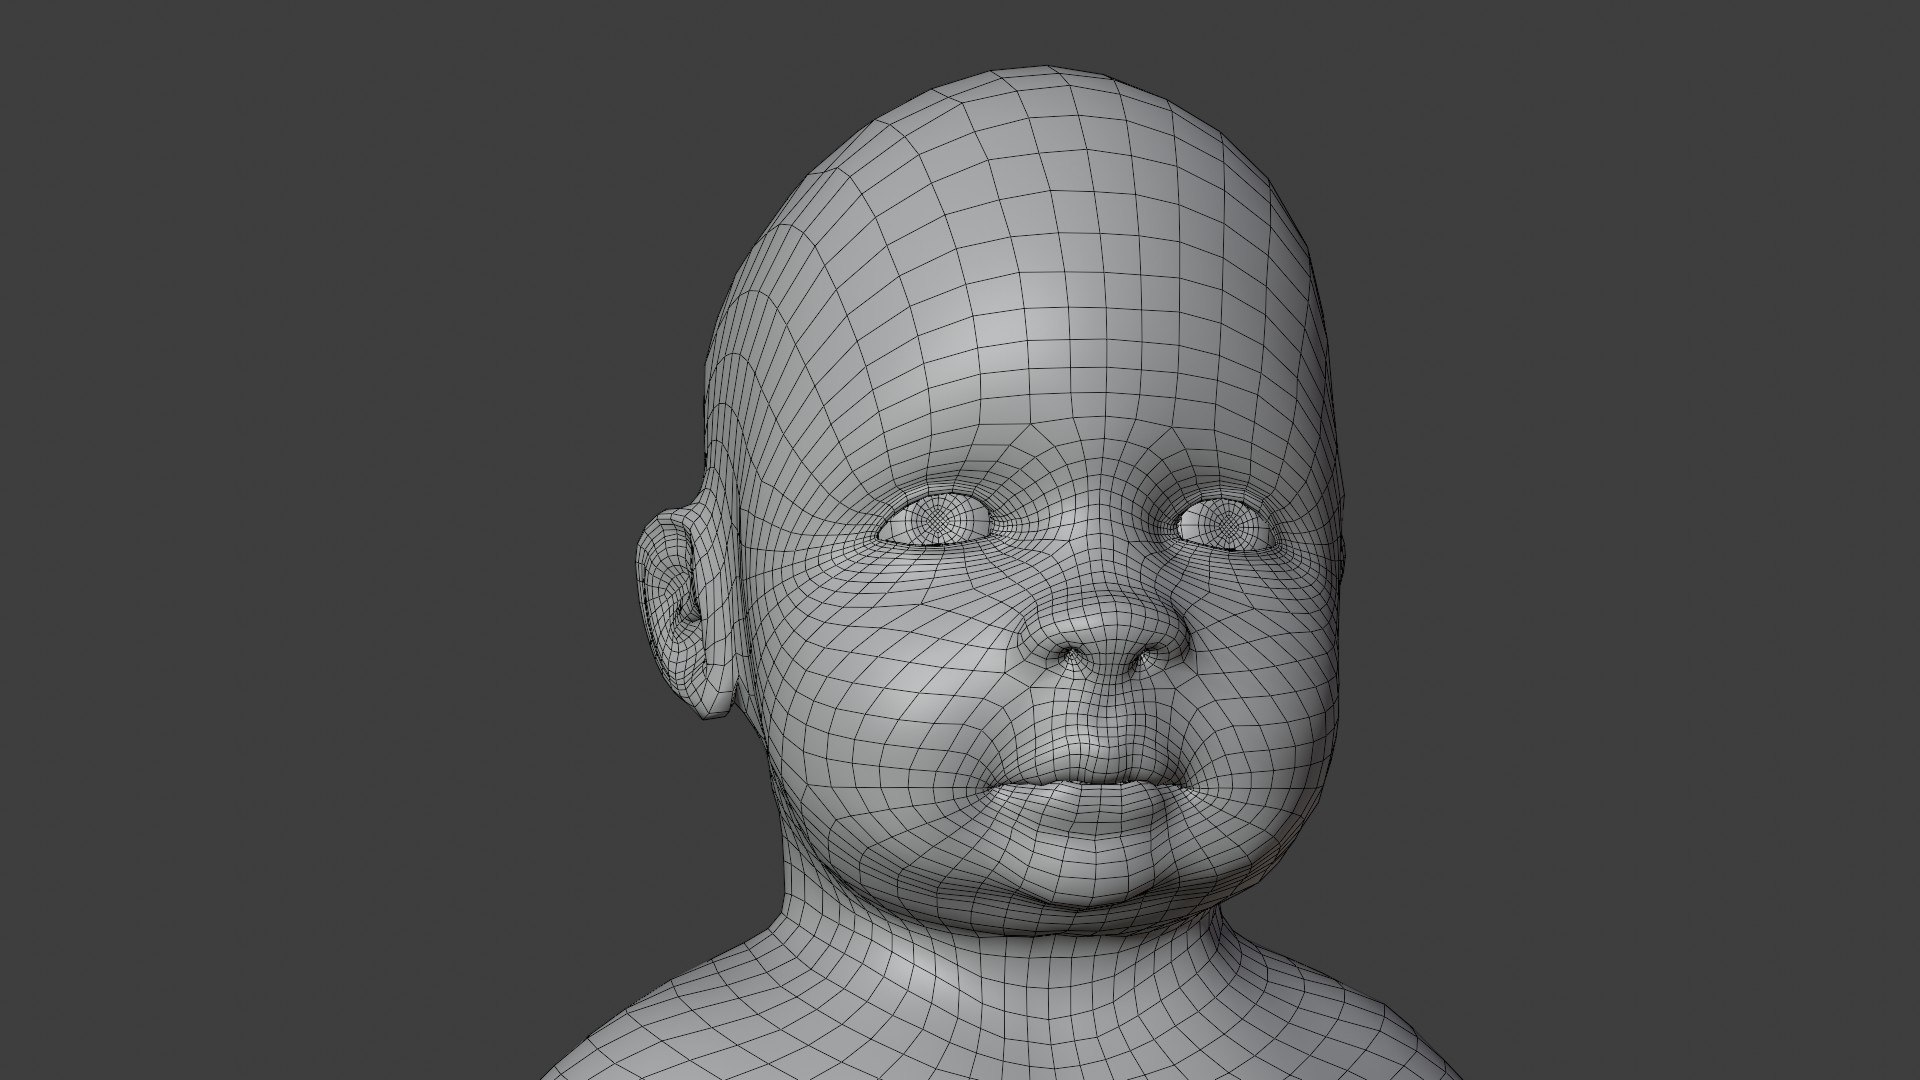This screenshot has width=1920, height=1080.
Task: Select the eye farthest from the ear
Action: (x=1226, y=524)
